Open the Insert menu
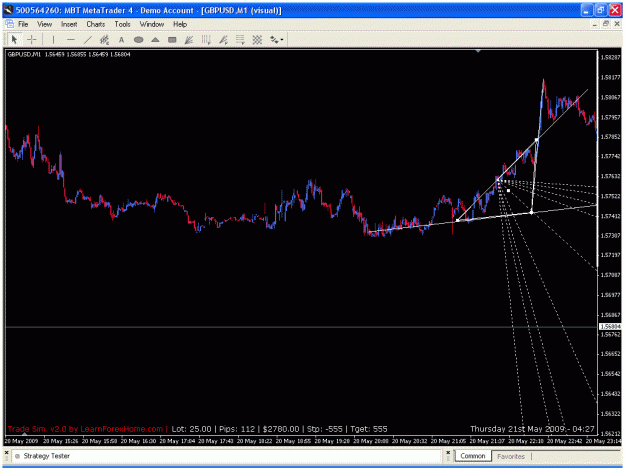This screenshot has height=468, width=625. pos(69,24)
